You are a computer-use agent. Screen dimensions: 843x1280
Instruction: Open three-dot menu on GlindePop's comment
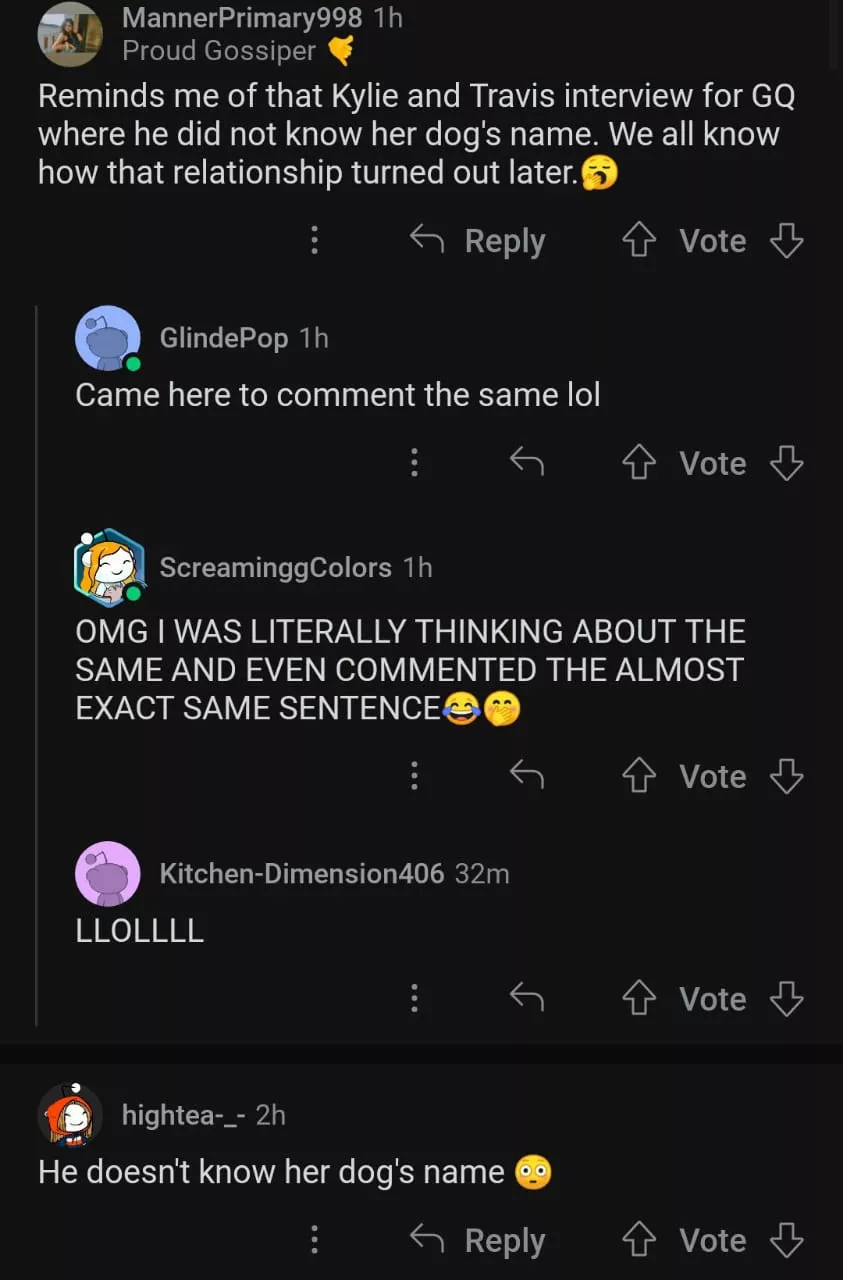414,462
